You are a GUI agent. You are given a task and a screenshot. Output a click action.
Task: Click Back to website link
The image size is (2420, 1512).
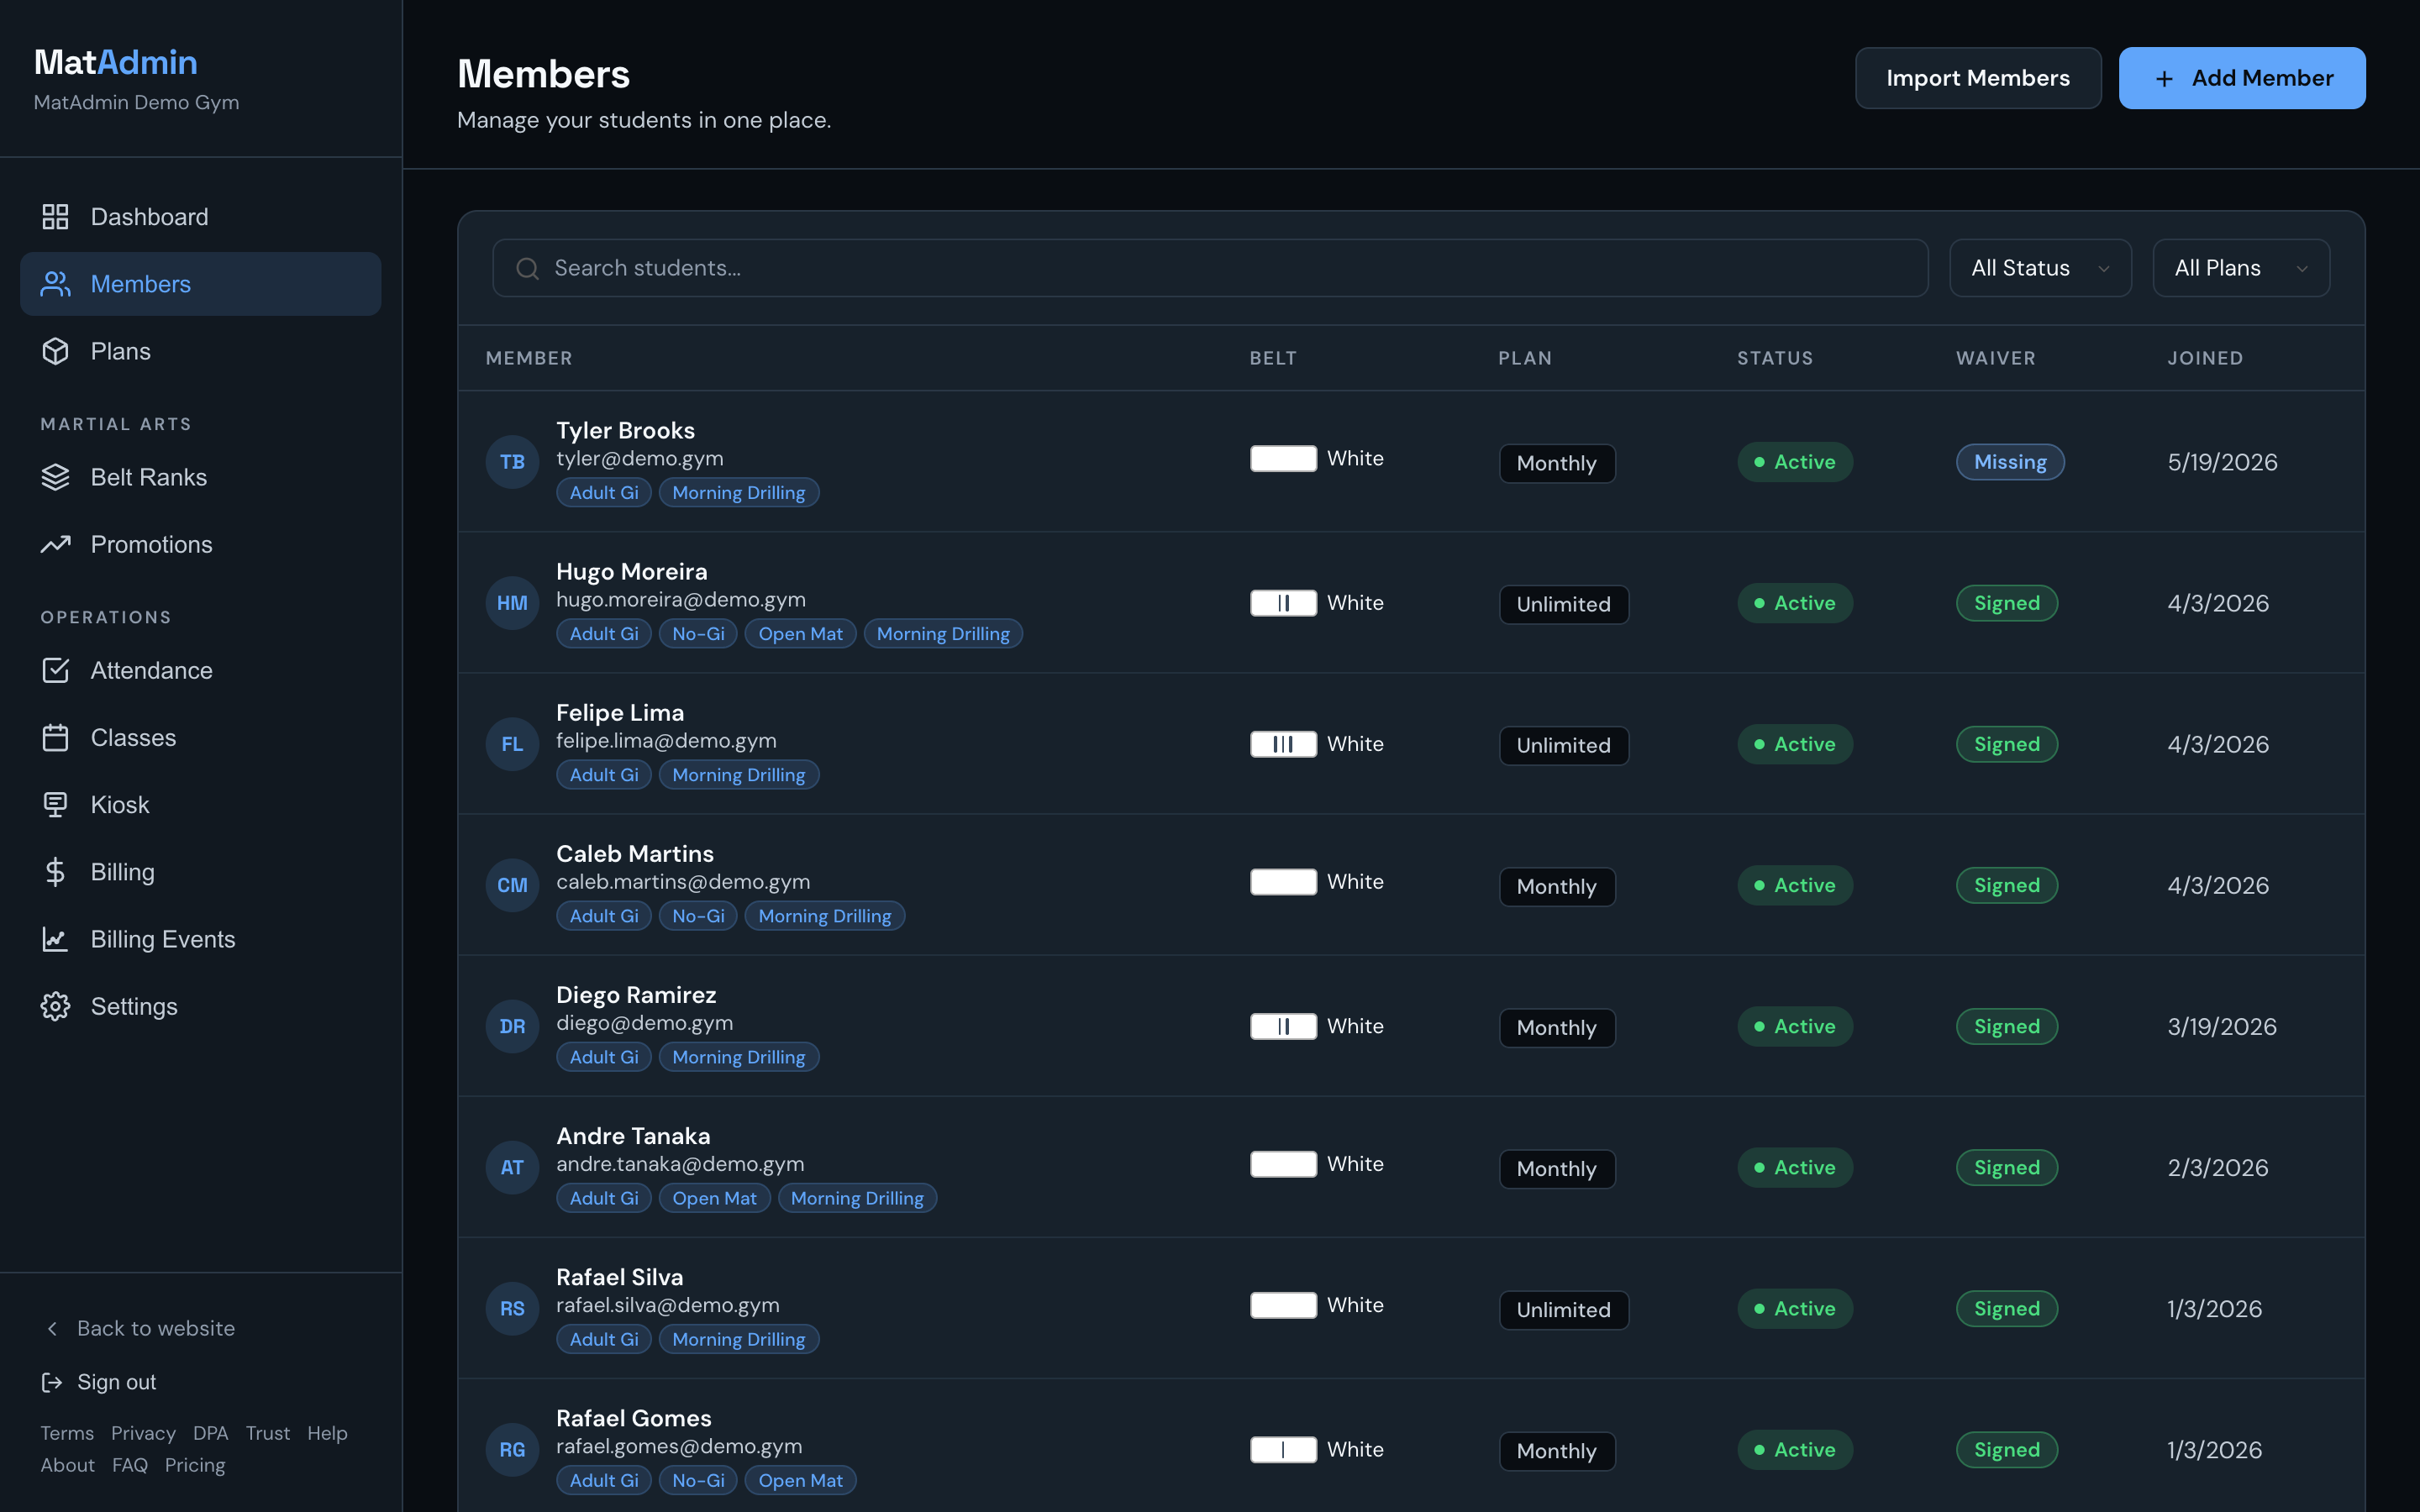(x=138, y=1328)
